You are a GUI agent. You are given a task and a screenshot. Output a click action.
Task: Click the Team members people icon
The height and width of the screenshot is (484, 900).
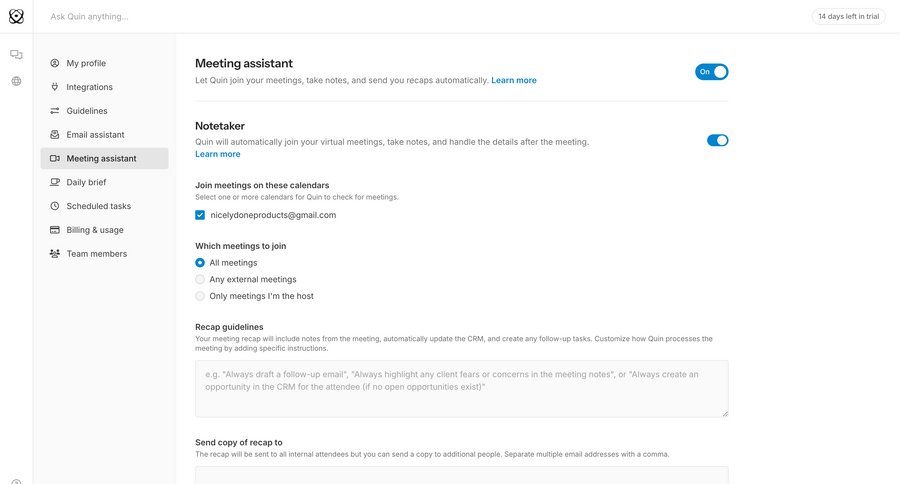click(x=55, y=254)
